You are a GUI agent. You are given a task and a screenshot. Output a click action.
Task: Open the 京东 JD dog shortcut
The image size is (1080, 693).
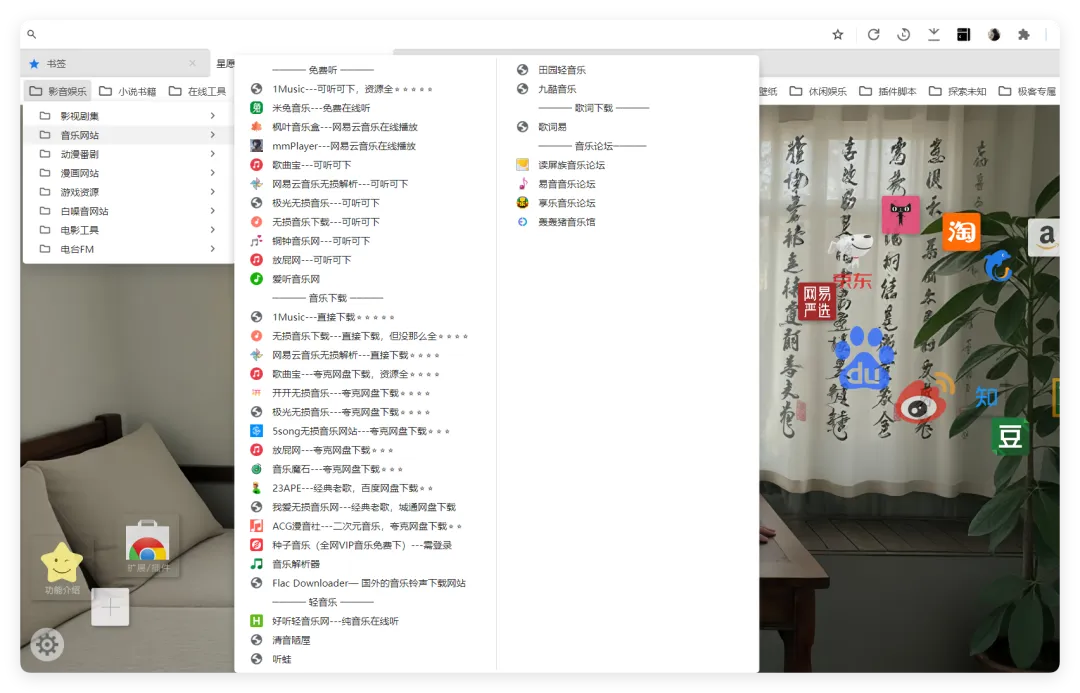pos(852,260)
